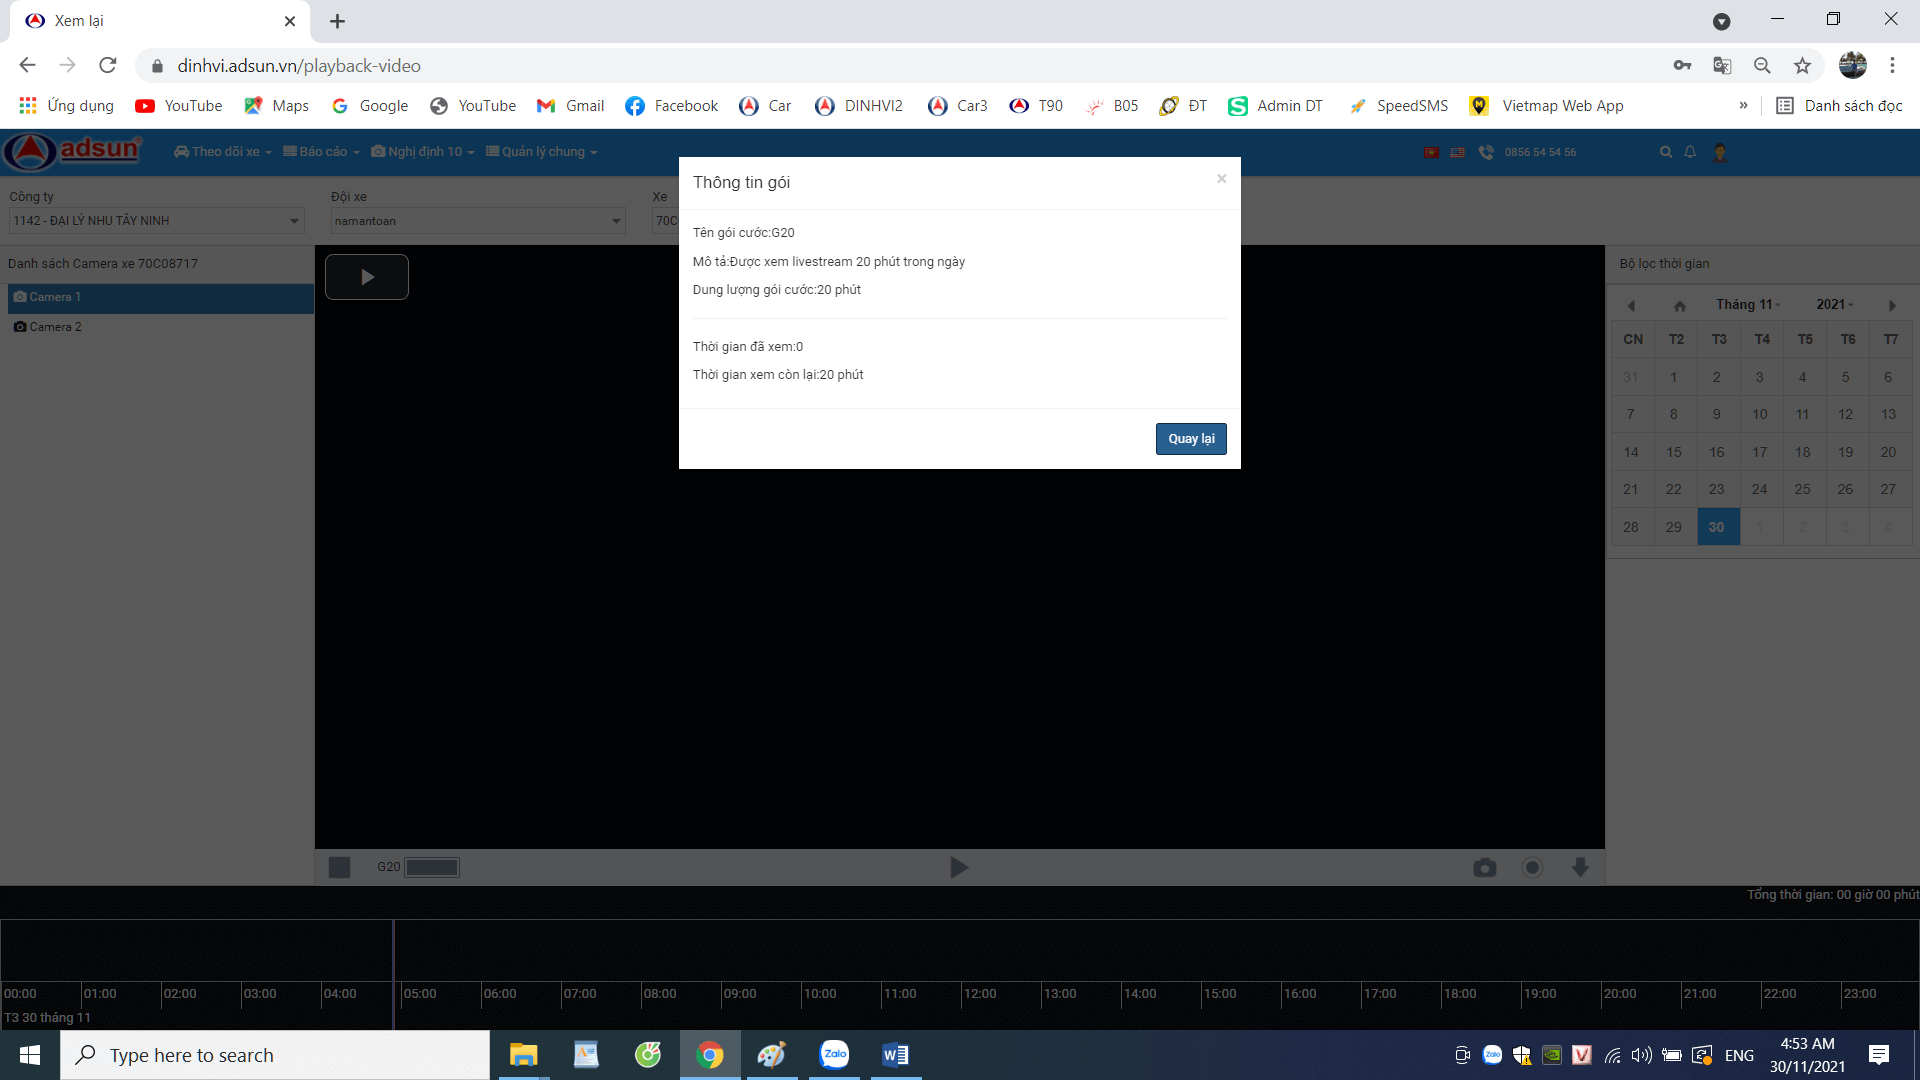The height and width of the screenshot is (1080, 1920).
Task: Click the G20 package progress bar
Action: 431,867
